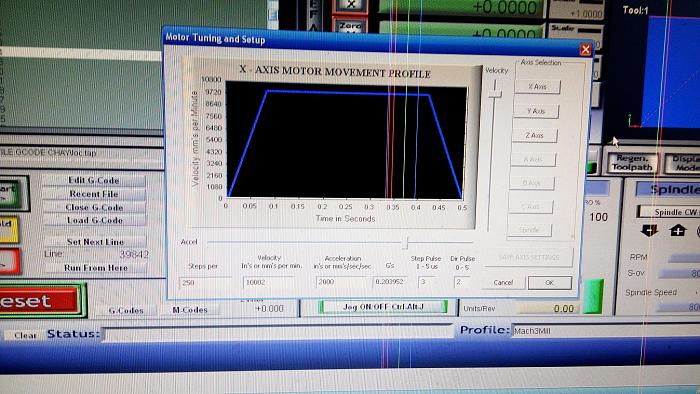This screenshot has height=394, width=700.
Task: Close the Motor Tuning and Setup window
Action: (x=585, y=49)
